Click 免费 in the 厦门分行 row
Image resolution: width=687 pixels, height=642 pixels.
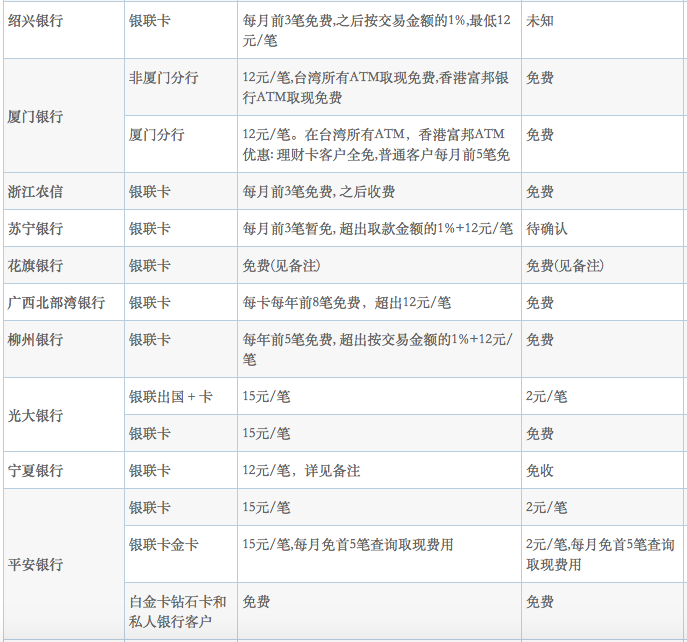(x=540, y=135)
